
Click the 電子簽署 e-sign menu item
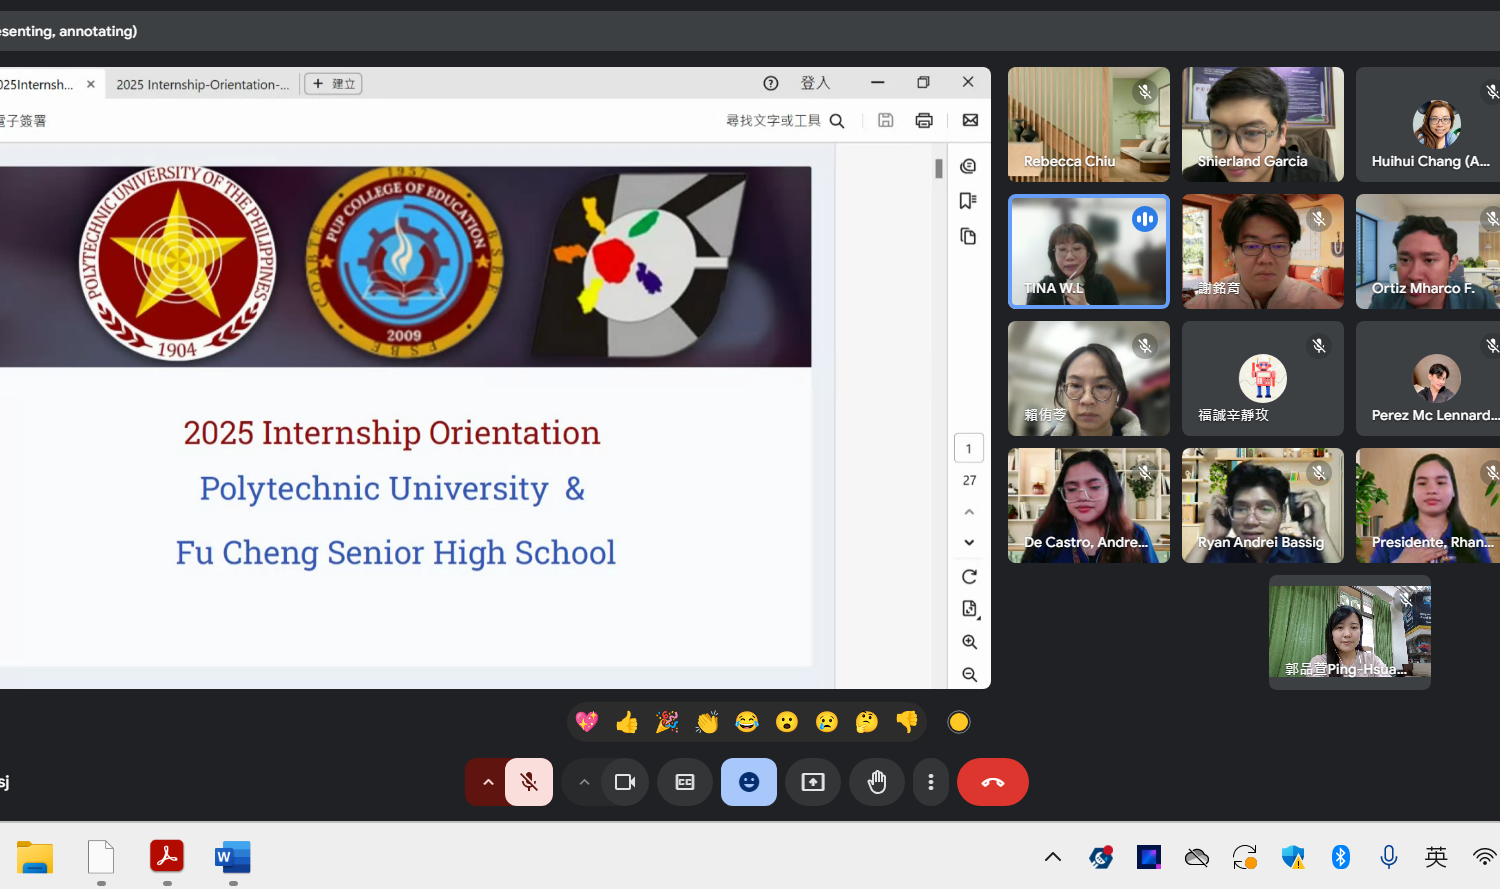tap(22, 121)
